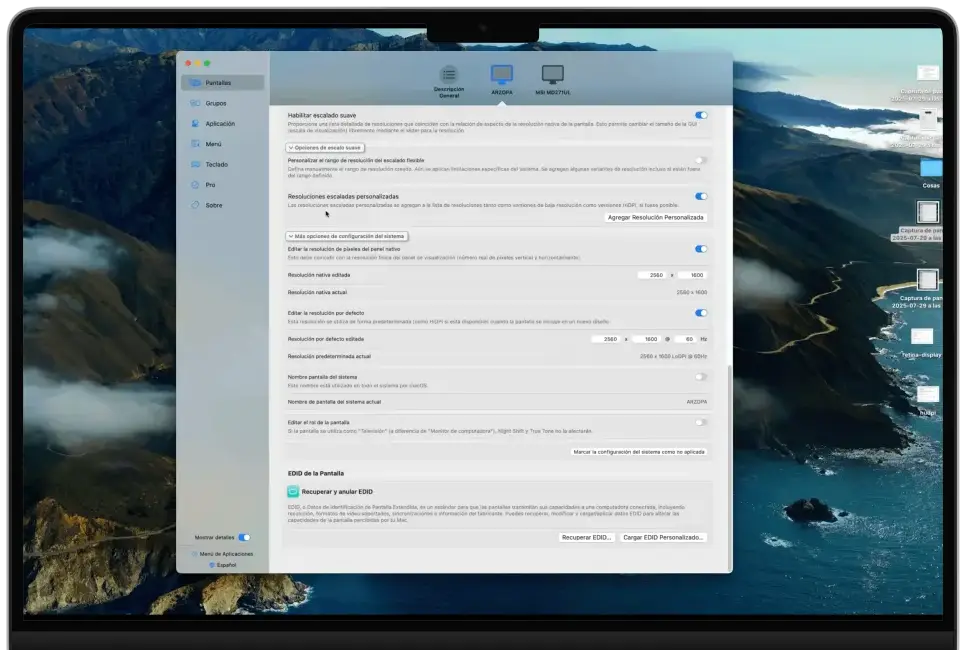
Task: Select the Aplicación sidebar icon
Action: 196,124
